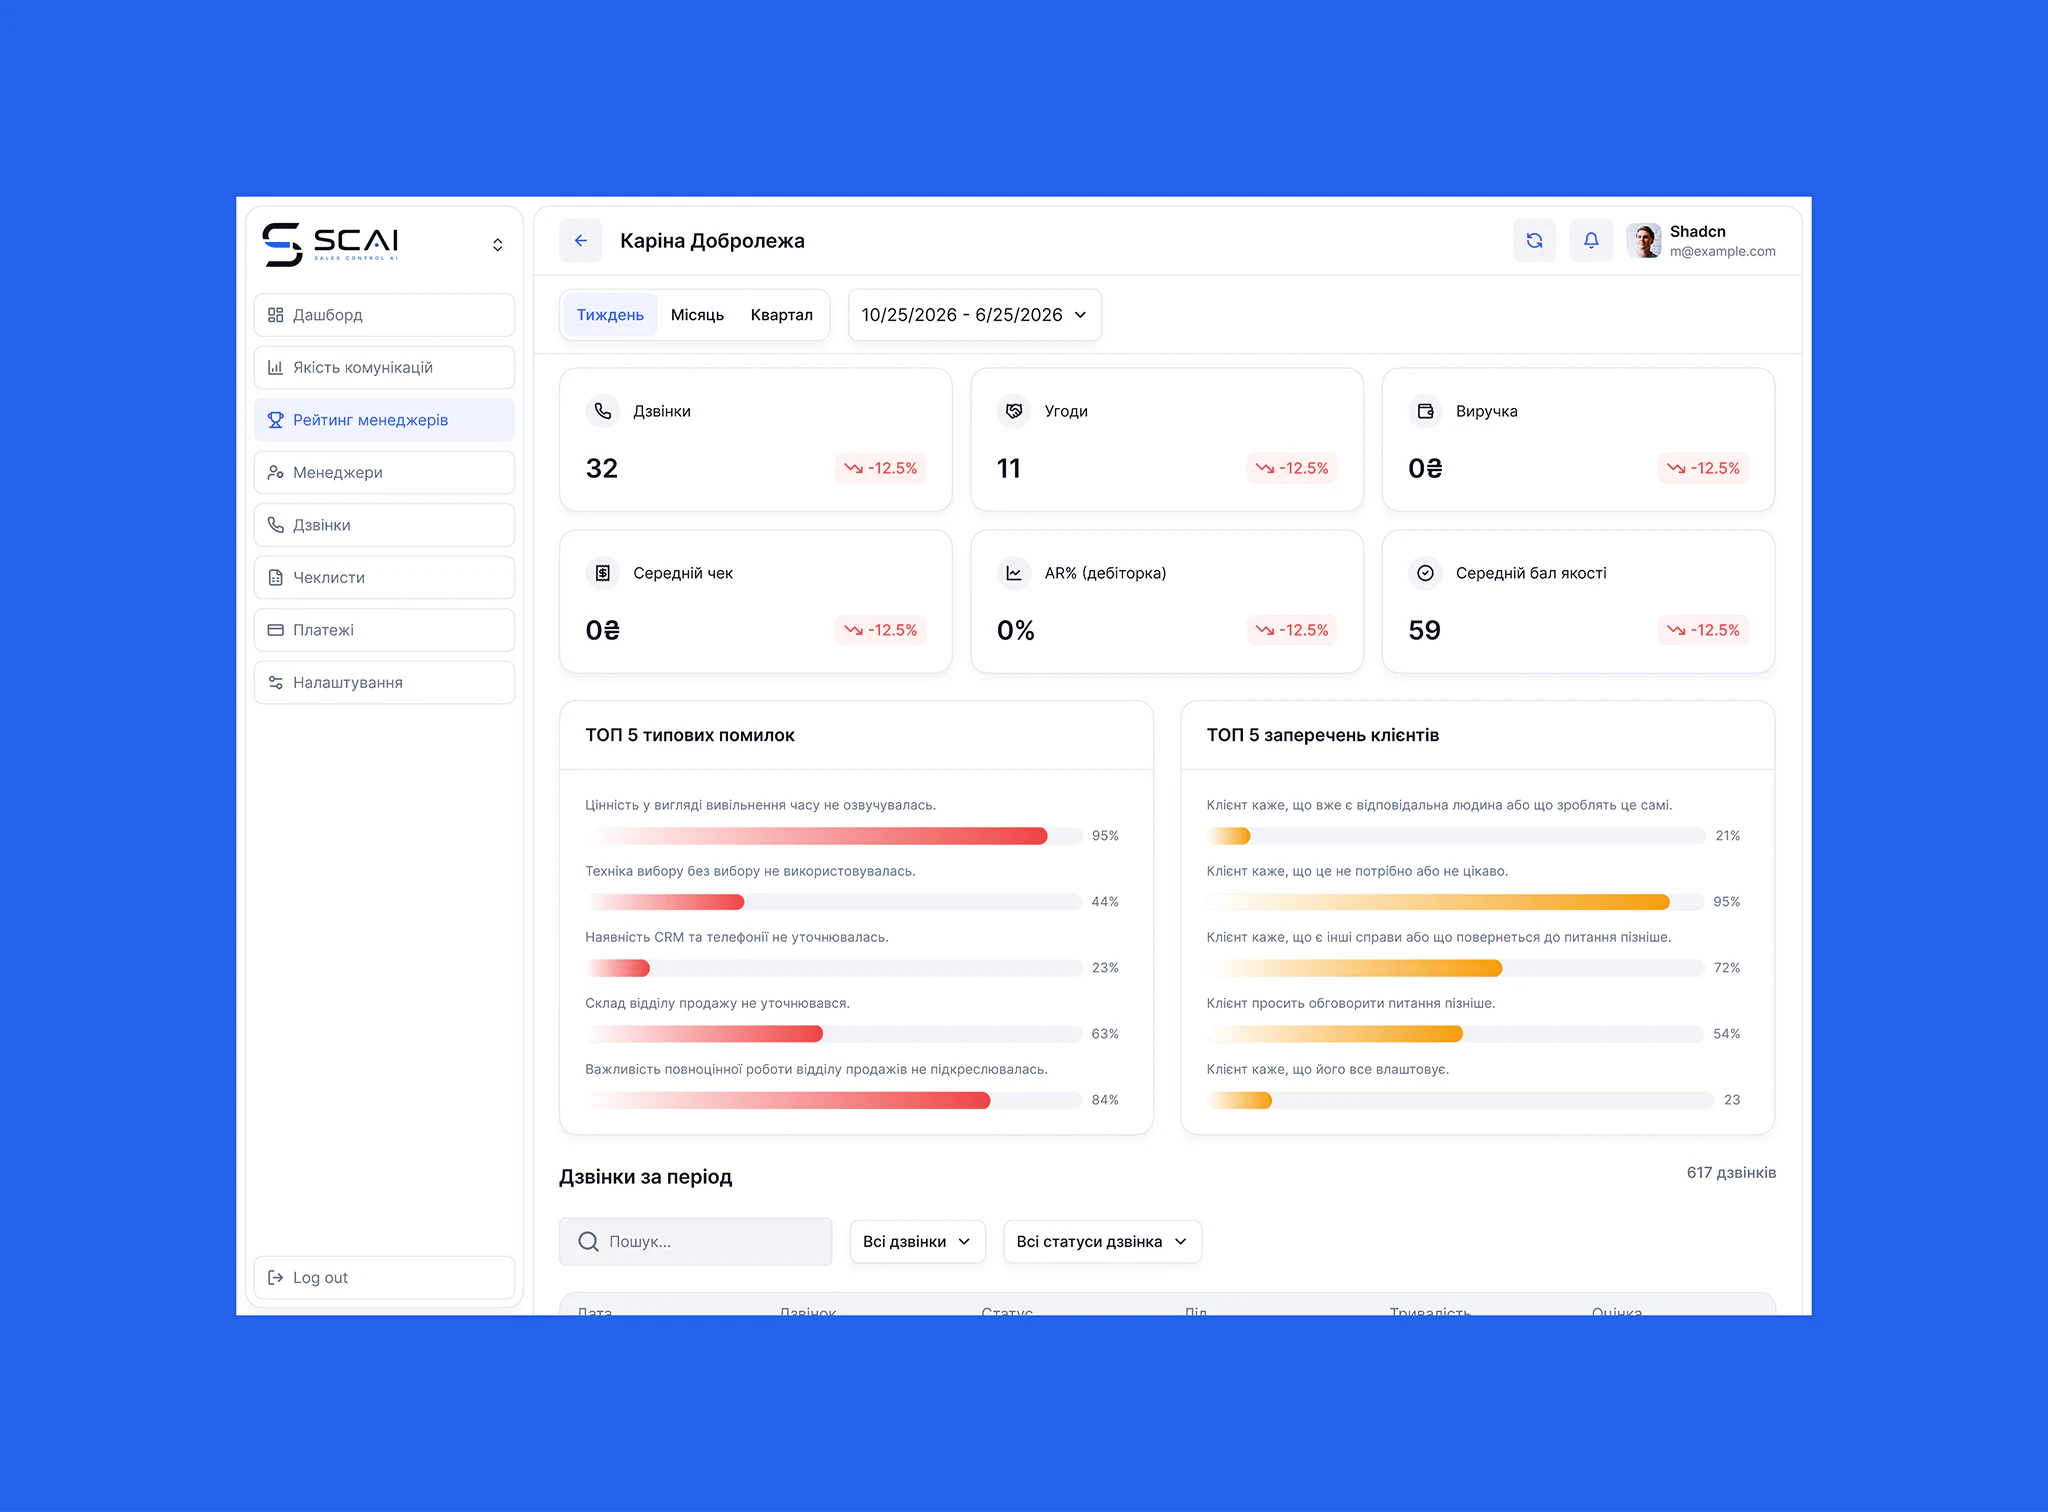Switch to the Місяць period tab
This screenshot has width=2048, height=1512.
point(697,315)
